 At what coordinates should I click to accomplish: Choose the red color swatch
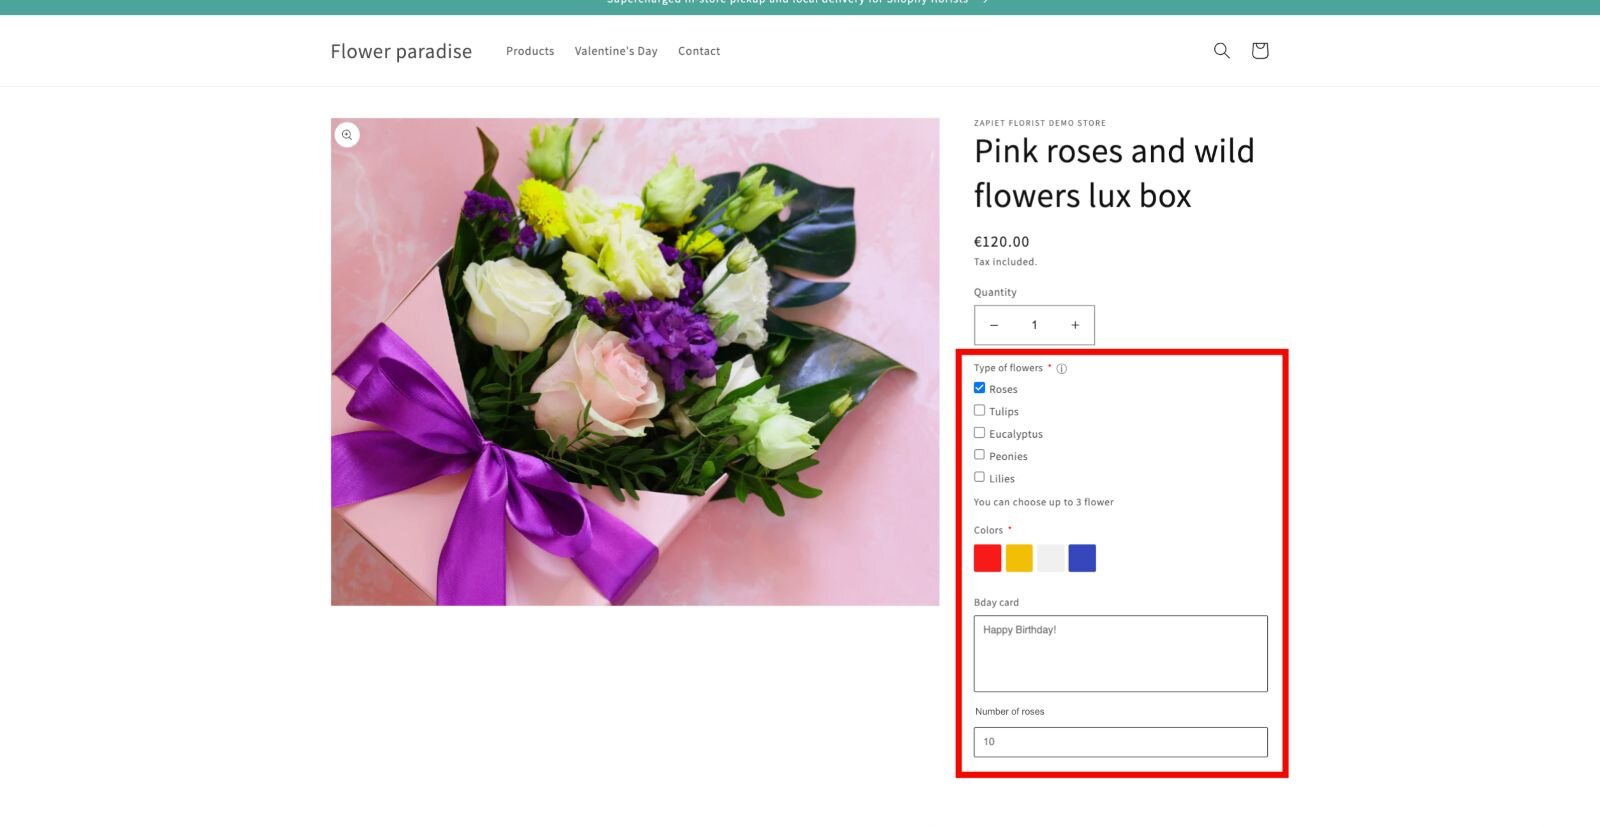987,558
